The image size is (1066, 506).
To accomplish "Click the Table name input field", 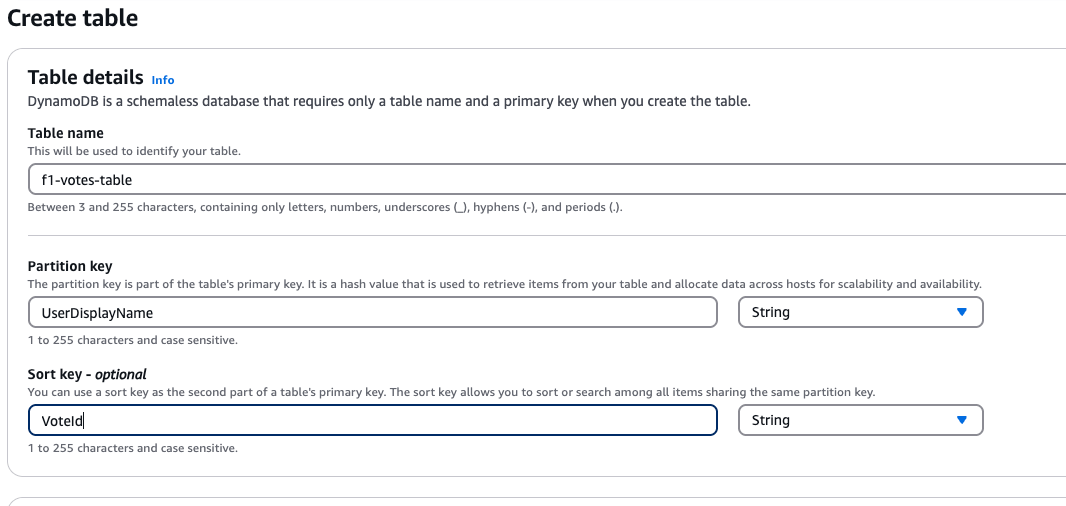I will pos(540,180).
